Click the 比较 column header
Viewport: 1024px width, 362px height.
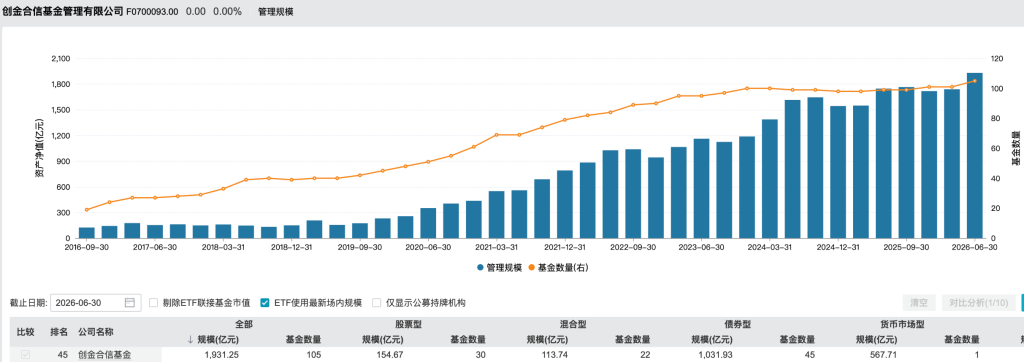pos(25,331)
